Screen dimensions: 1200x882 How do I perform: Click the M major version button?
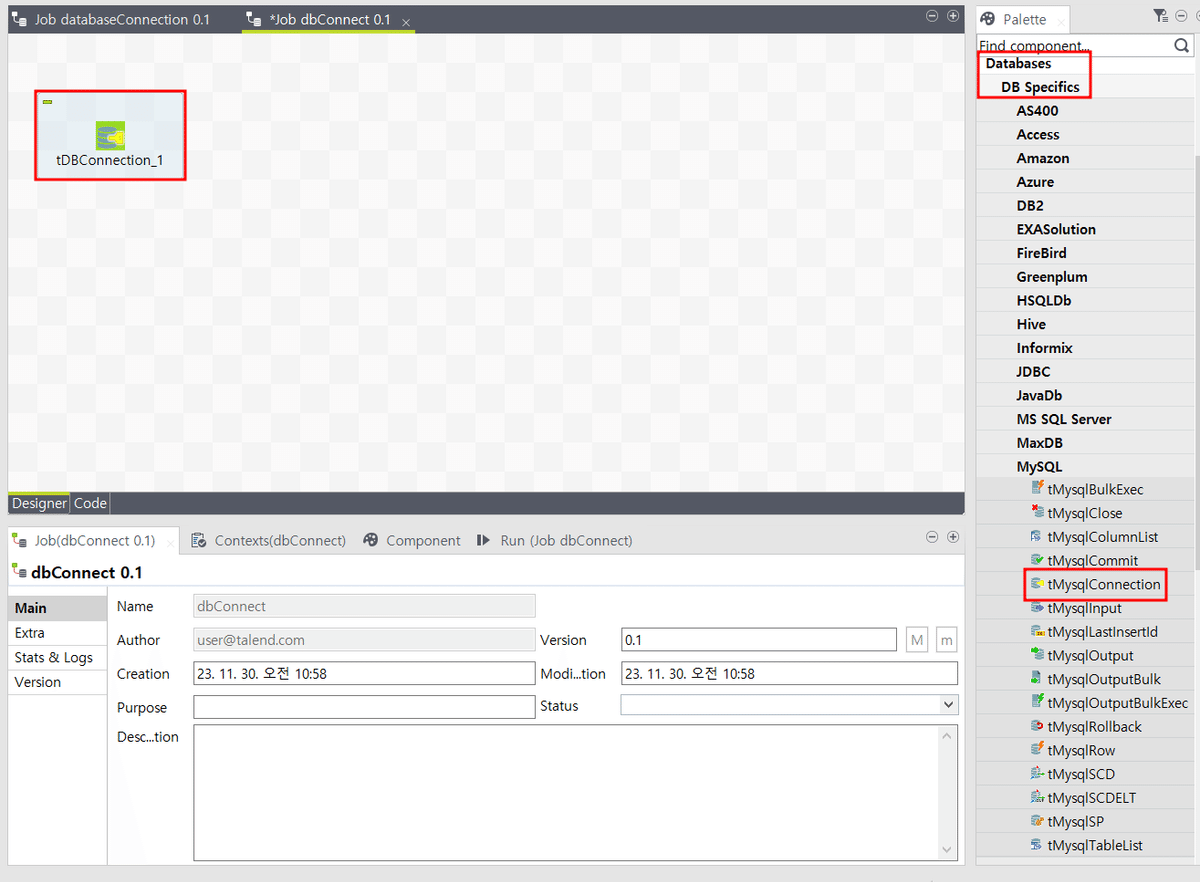(x=917, y=640)
